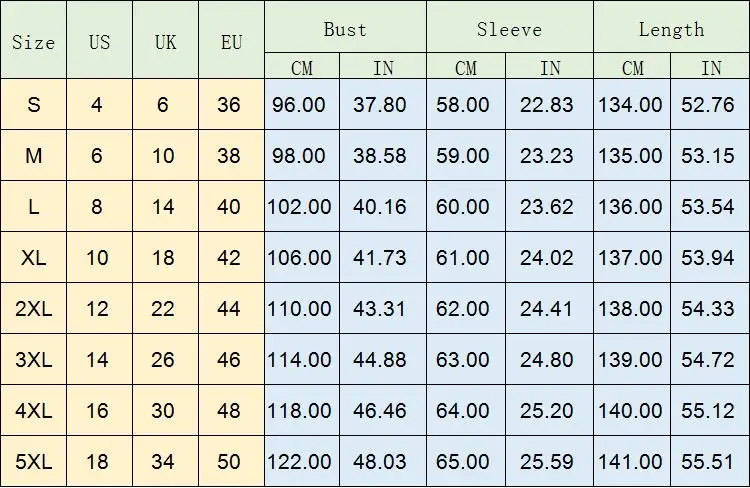Click the Size column header
Image resolution: width=750 pixels, height=488 pixels.
33,40
